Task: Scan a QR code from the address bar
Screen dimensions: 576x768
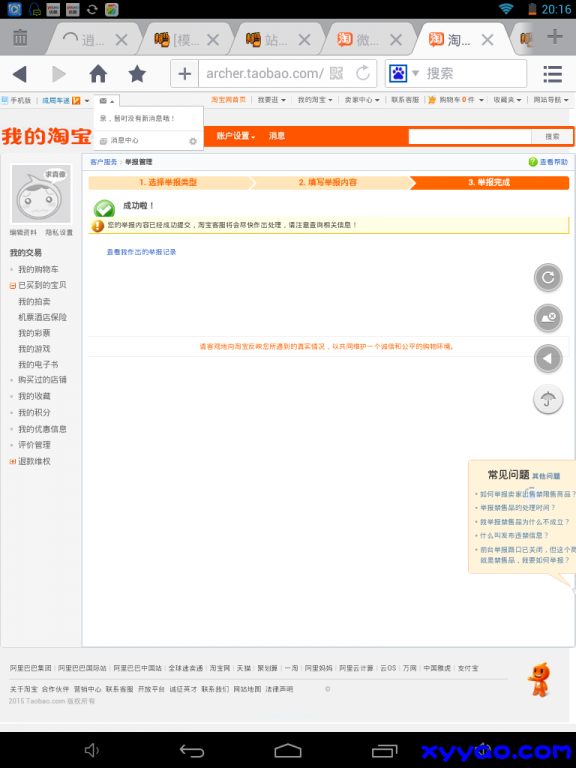Action: point(336,74)
